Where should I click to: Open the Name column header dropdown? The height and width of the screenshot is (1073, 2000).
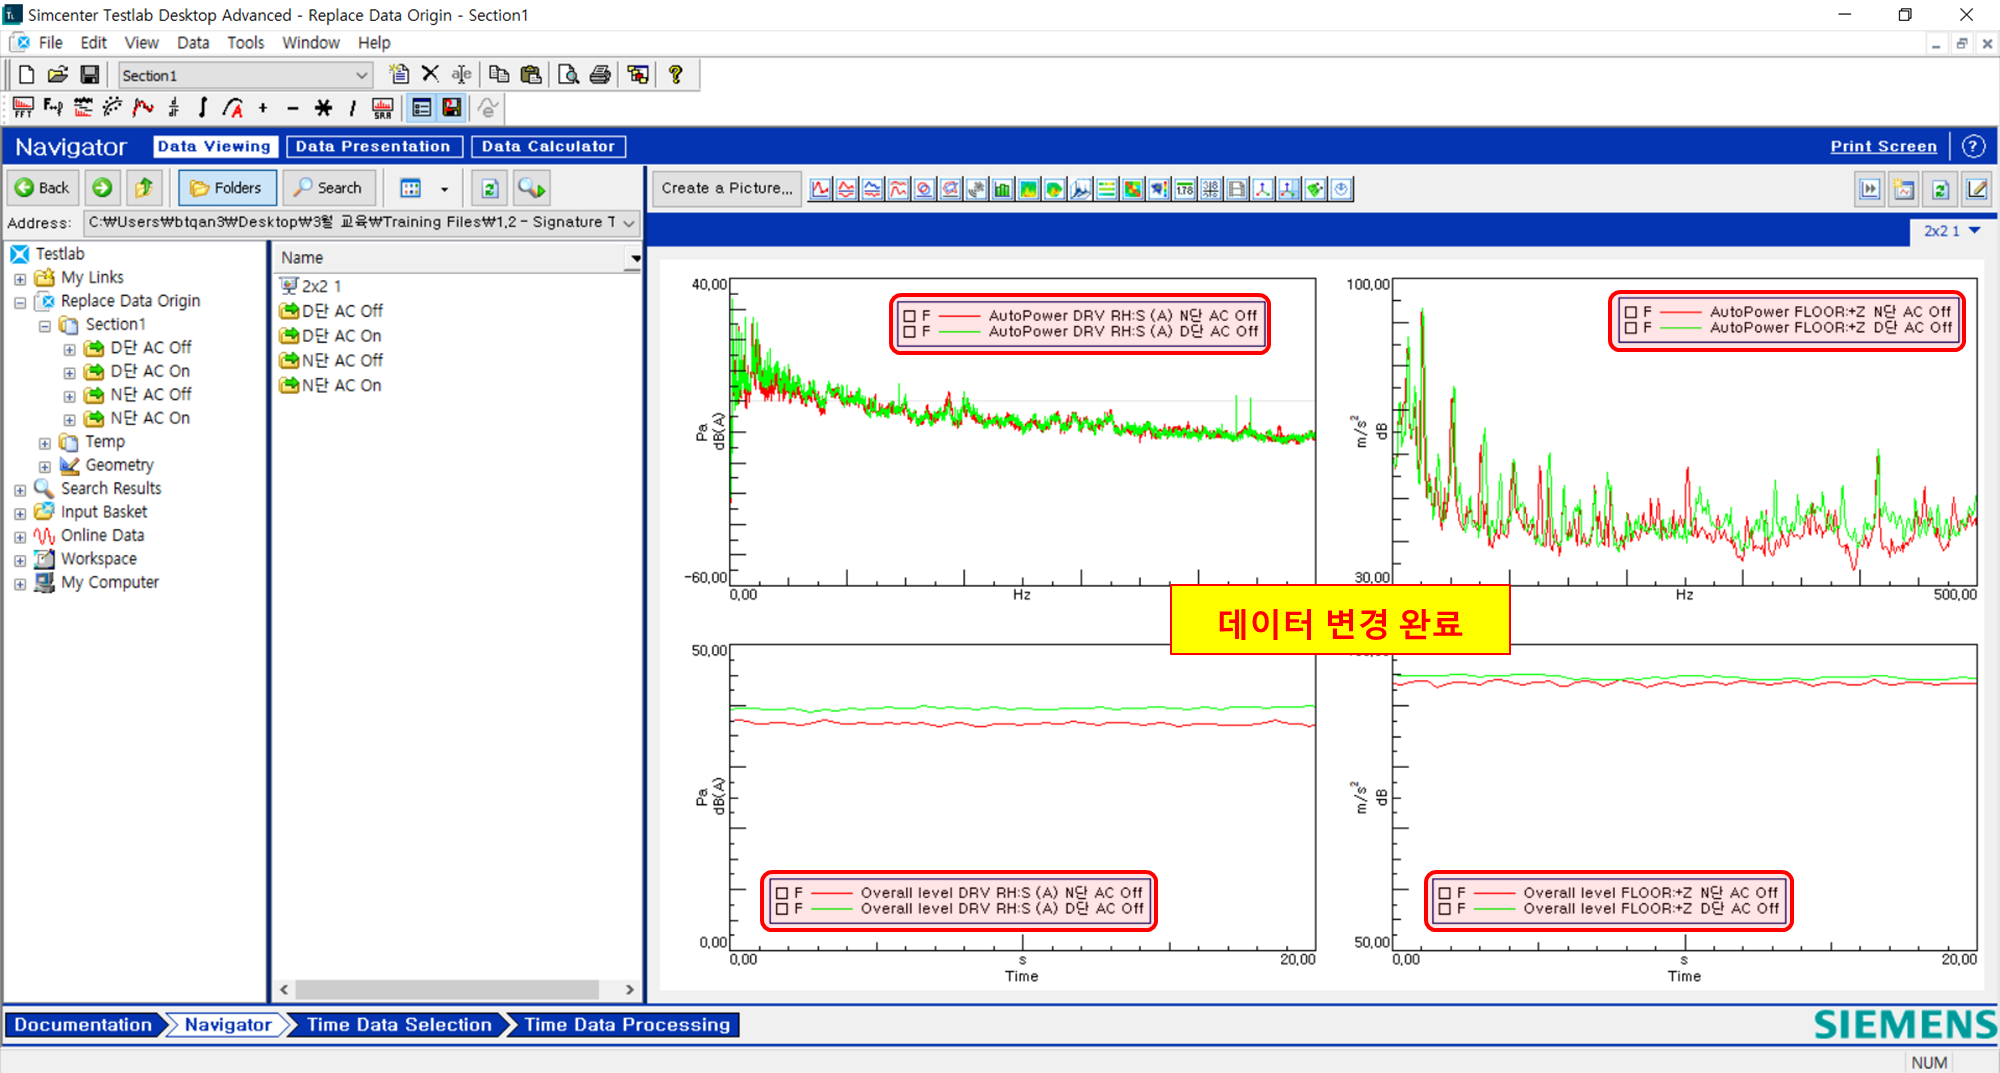coord(635,258)
